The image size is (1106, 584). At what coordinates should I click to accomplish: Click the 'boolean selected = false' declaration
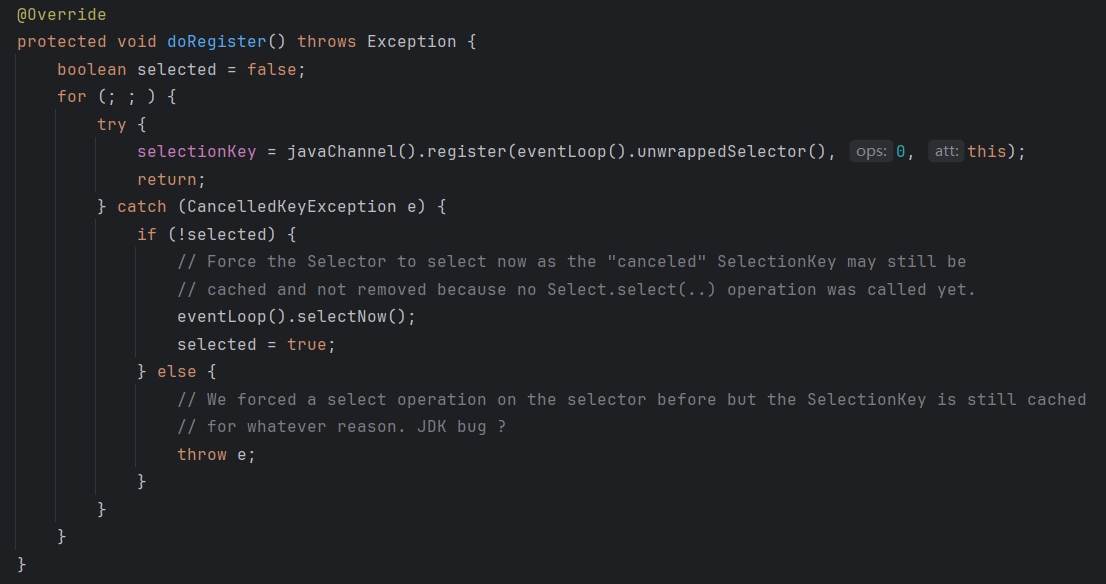point(181,69)
